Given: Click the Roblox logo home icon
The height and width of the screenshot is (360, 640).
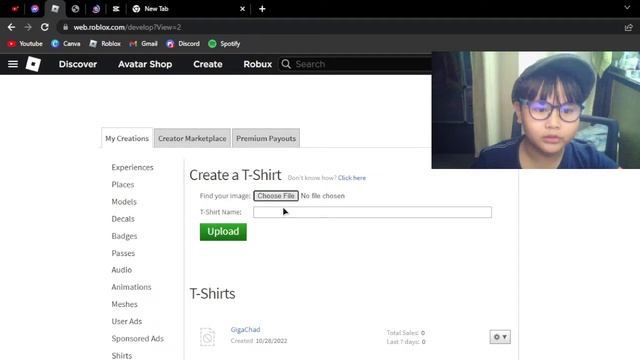Looking at the screenshot, I should coord(33,64).
